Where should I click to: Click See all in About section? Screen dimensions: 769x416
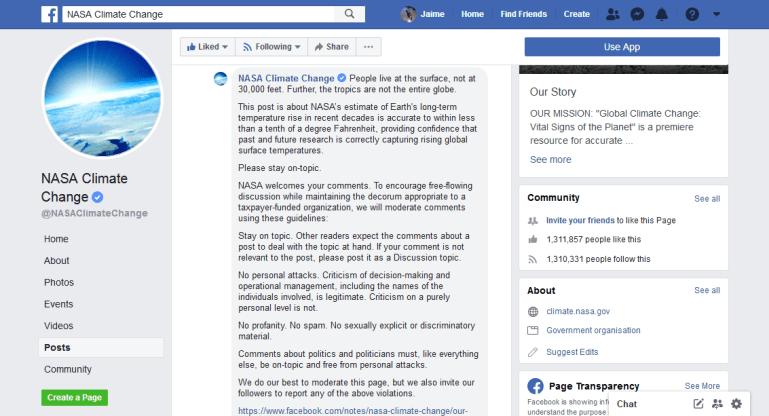707,290
